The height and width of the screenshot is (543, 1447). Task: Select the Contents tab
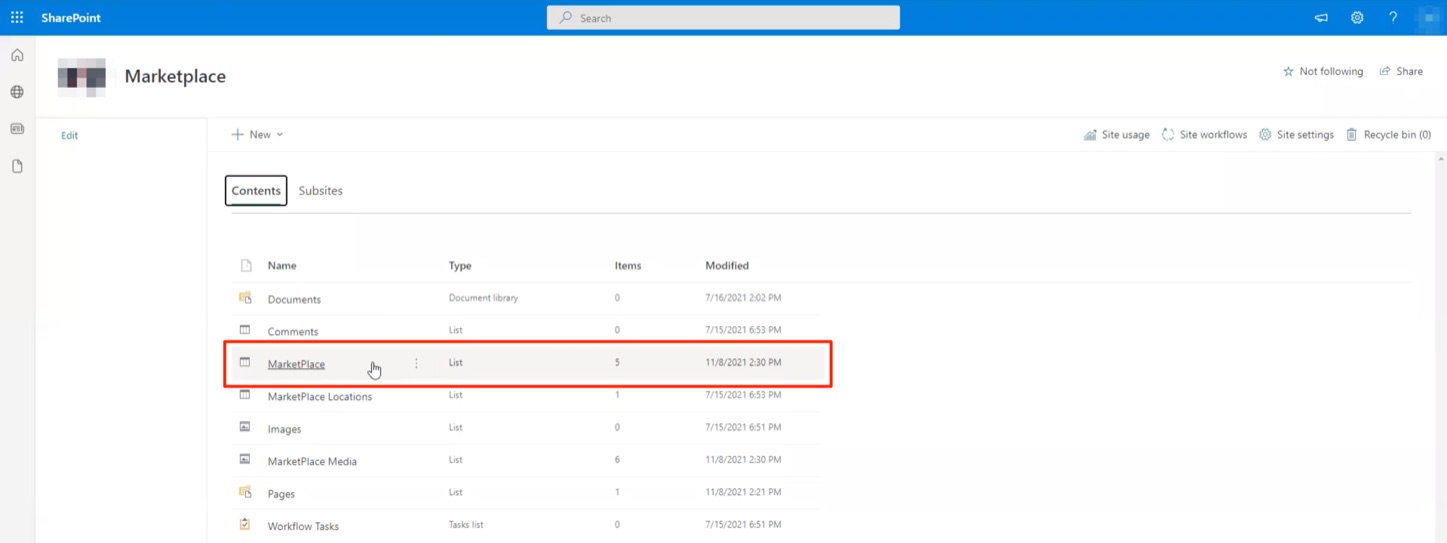[256, 190]
